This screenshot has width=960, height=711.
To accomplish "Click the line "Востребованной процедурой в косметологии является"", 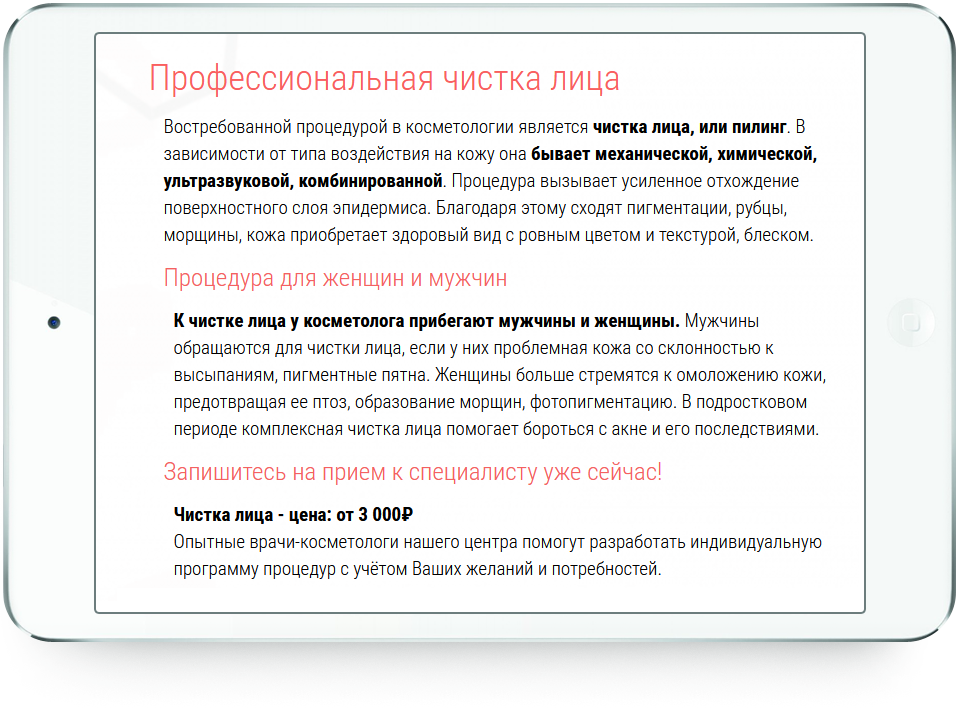I will pyautogui.click(x=376, y=127).
